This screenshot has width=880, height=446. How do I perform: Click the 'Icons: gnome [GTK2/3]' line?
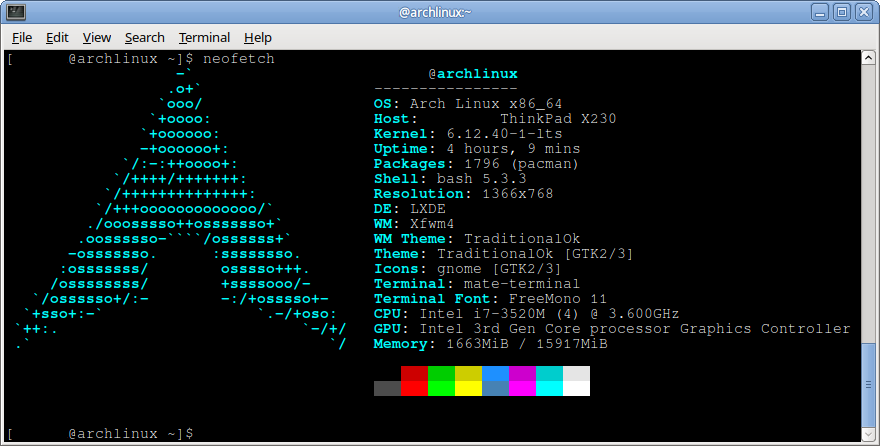pyautogui.click(x=468, y=269)
